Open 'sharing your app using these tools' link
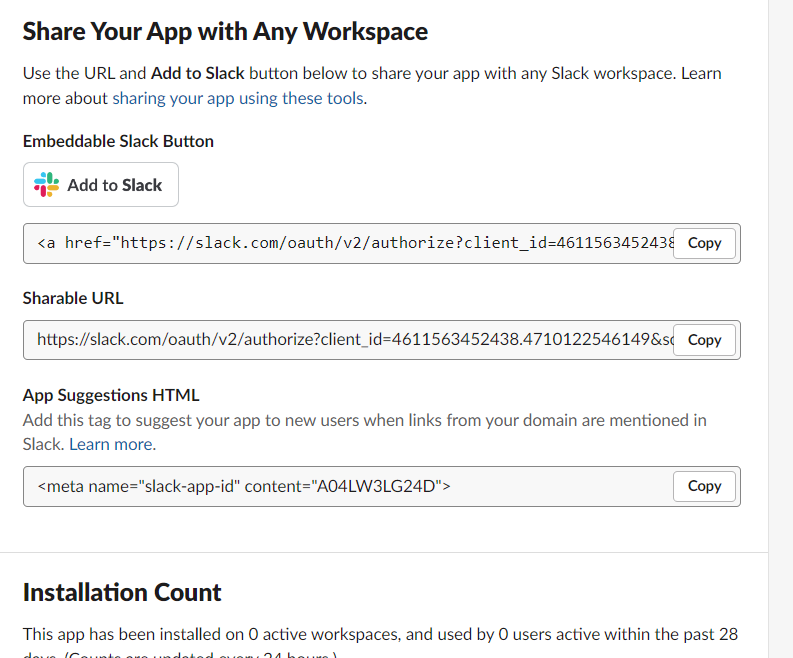The width and height of the screenshot is (793, 658). tap(238, 98)
